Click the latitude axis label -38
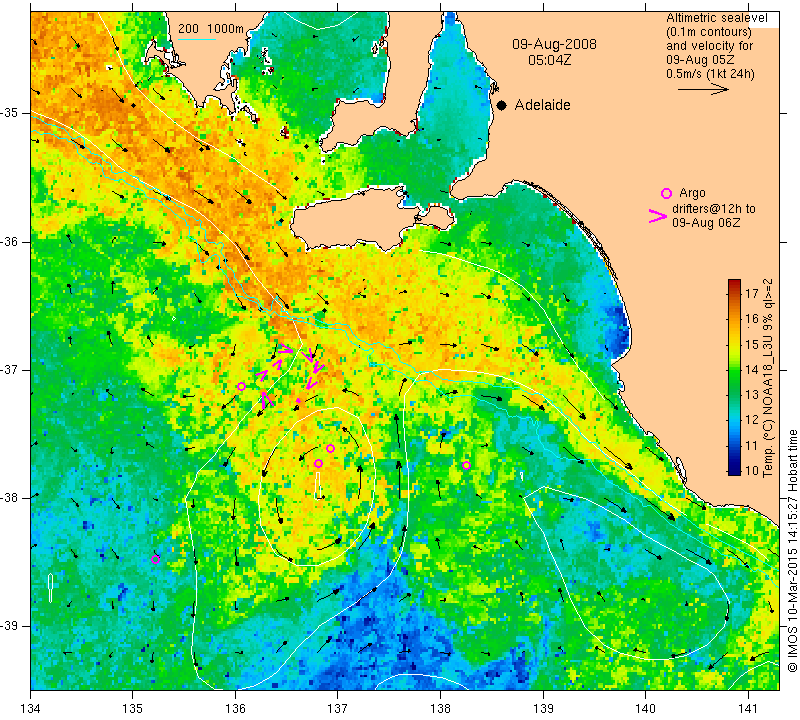The image size is (800, 720). [10, 497]
